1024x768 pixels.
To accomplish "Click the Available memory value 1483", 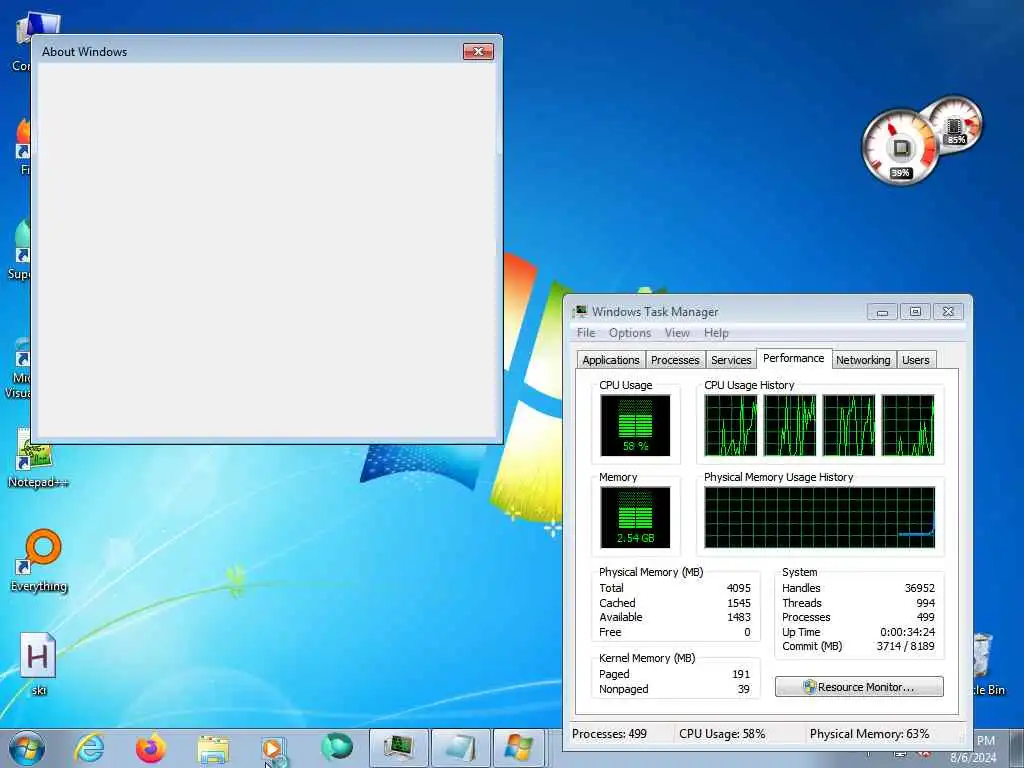I will 739,617.
